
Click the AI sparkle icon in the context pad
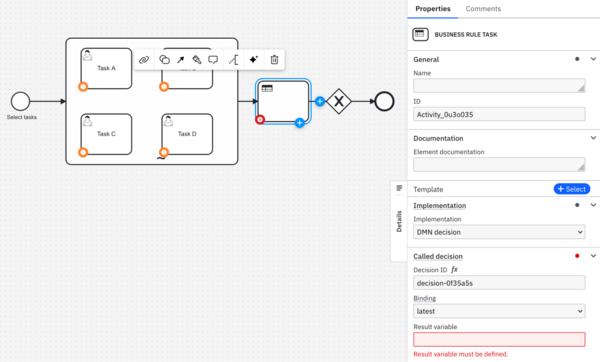pyautogui.click(x=253, y=60)
